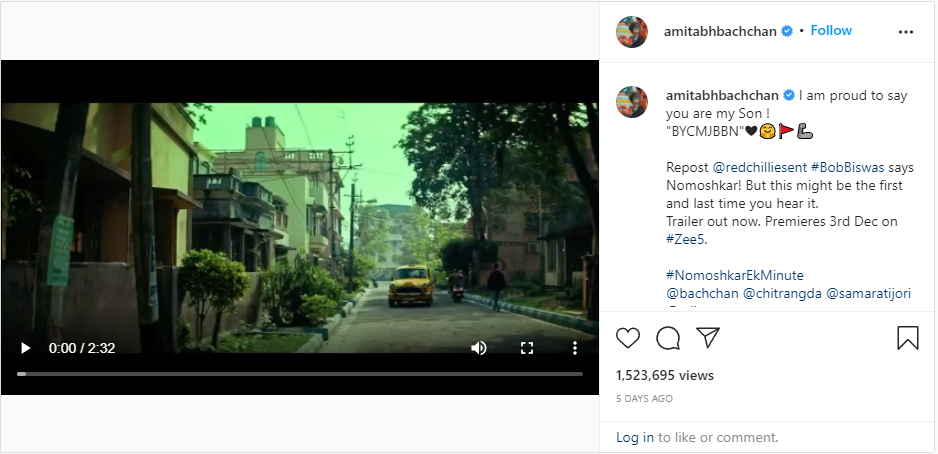938x454 pixels.
Task: Click the header profile avatar
Action: click(x=632, y=32)
